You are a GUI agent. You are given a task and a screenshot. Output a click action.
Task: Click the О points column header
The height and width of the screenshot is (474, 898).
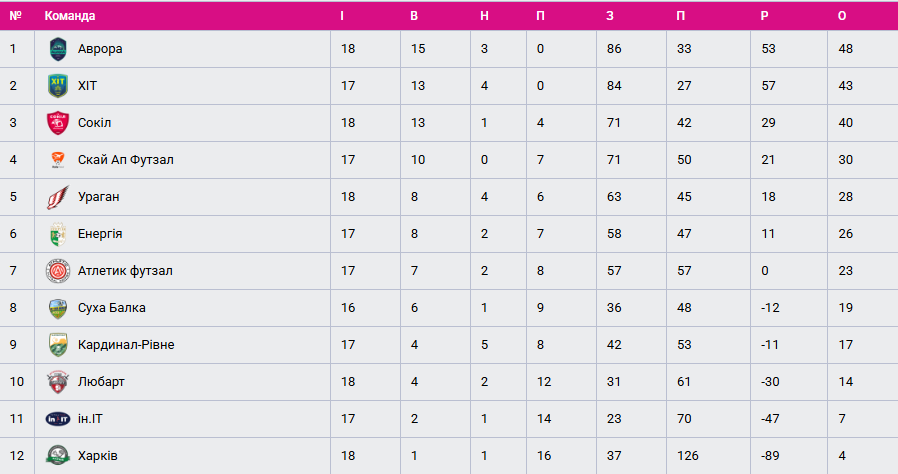pos(842,16)
